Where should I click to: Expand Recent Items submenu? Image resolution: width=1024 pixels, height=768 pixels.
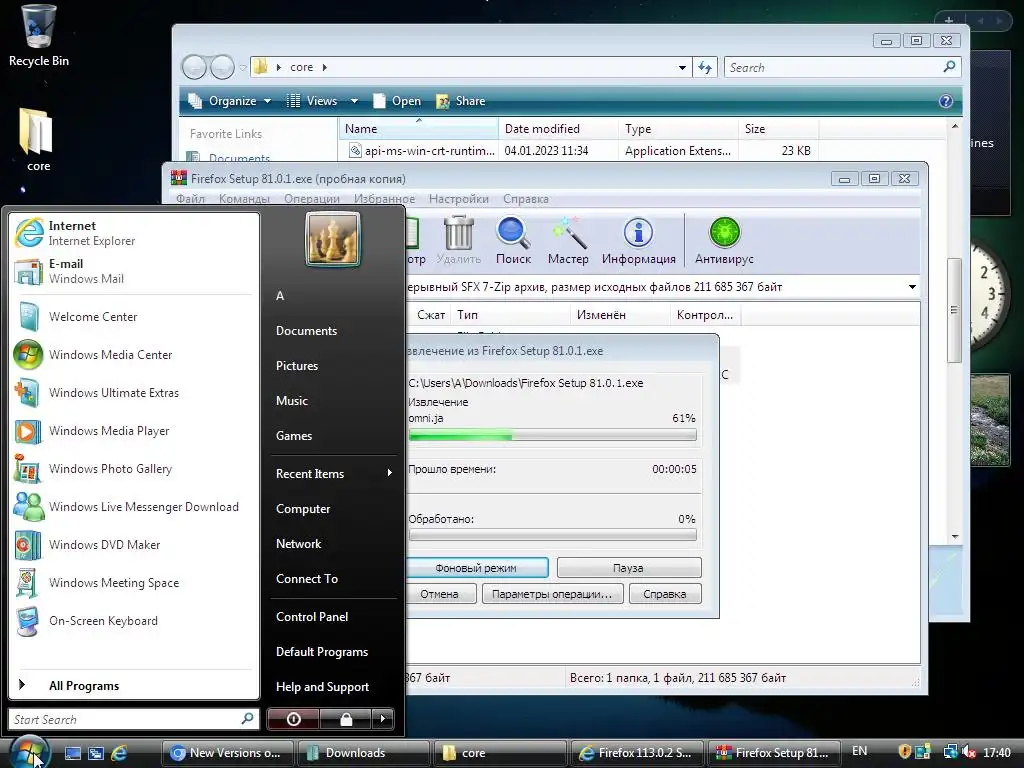[x=334, y=473]
